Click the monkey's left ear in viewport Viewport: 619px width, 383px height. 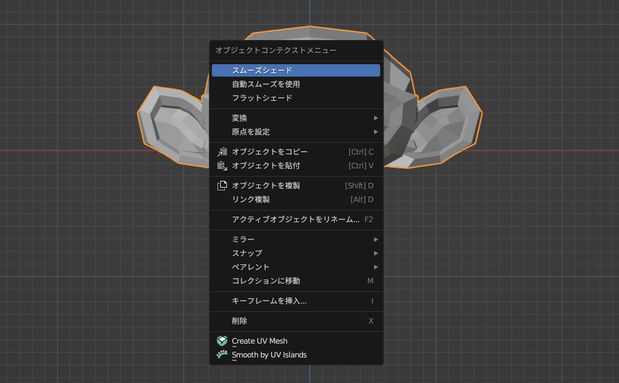(174, 126)
